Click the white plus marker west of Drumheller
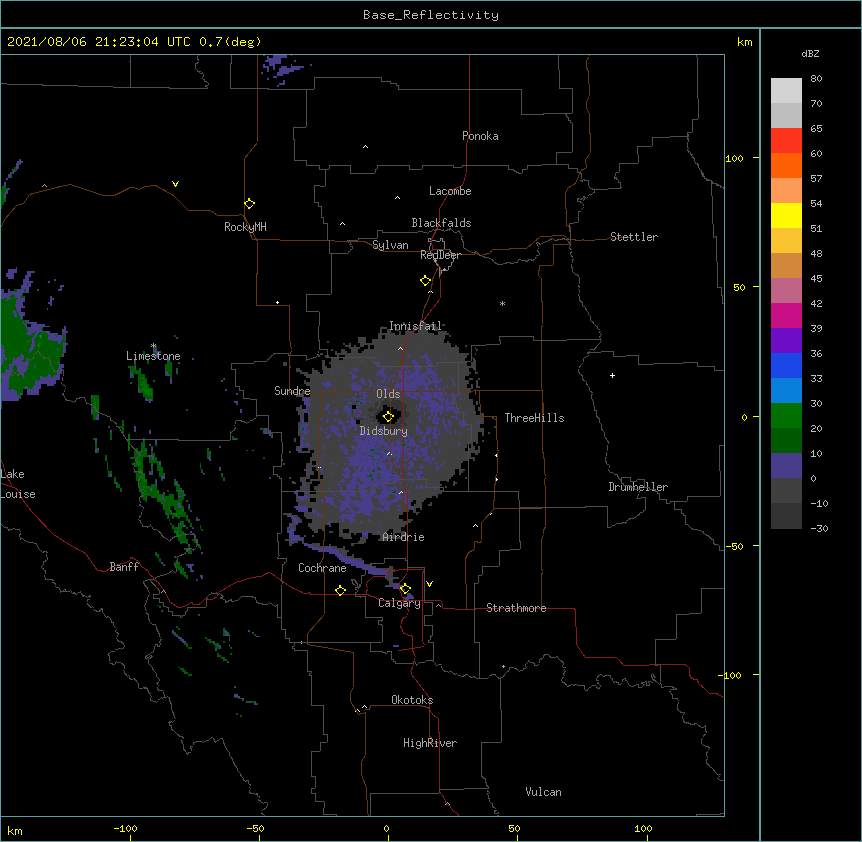This screenshot has width=862, height=842. (x=612, y=375)
